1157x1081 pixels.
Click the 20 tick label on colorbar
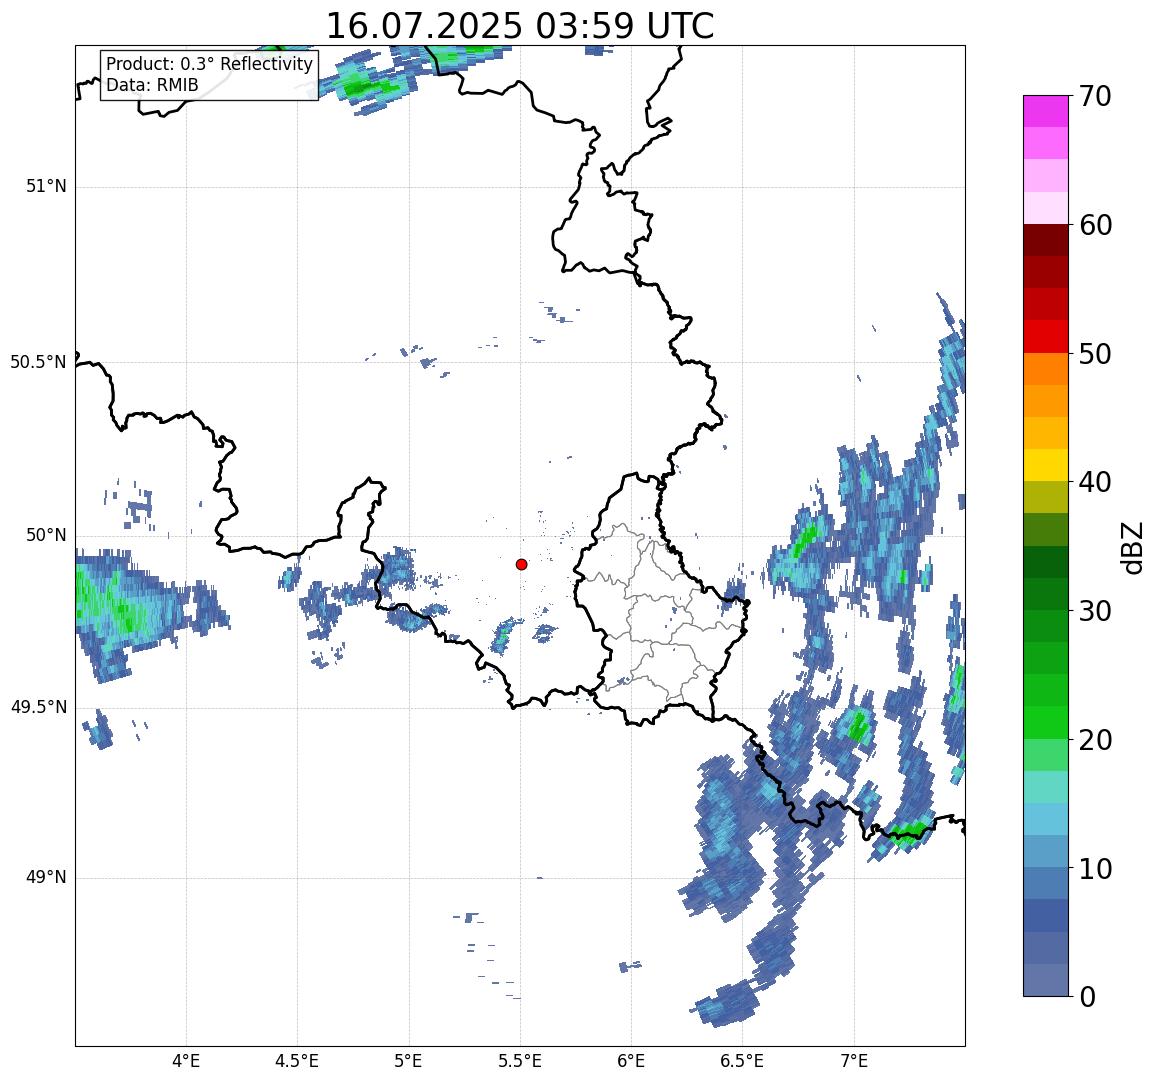(x=1095, y=740)
